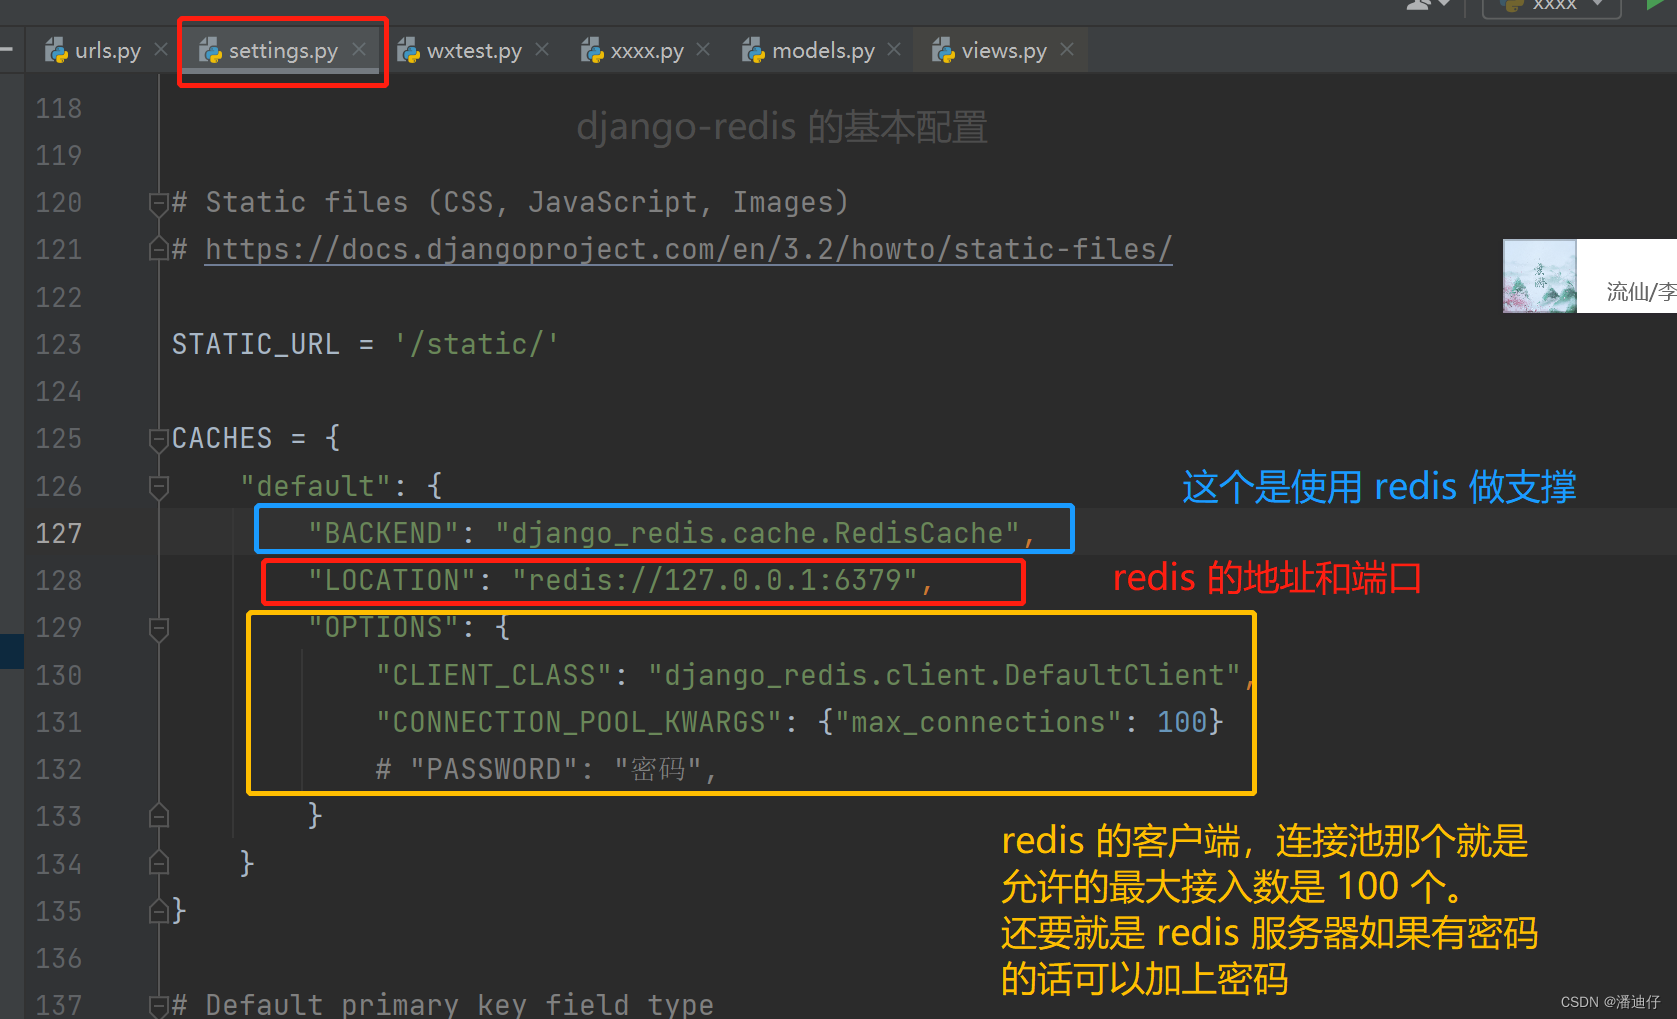
Task: Open the Django static-files documentation link
Action: pyautogui.click(x=688, y=248)
